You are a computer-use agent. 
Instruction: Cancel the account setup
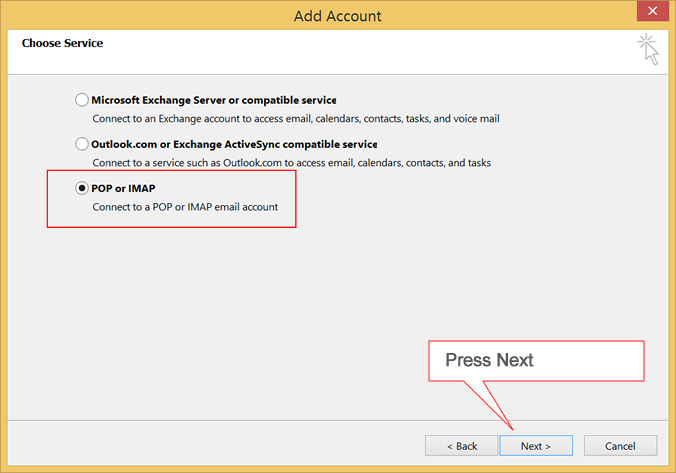(620, 445)
